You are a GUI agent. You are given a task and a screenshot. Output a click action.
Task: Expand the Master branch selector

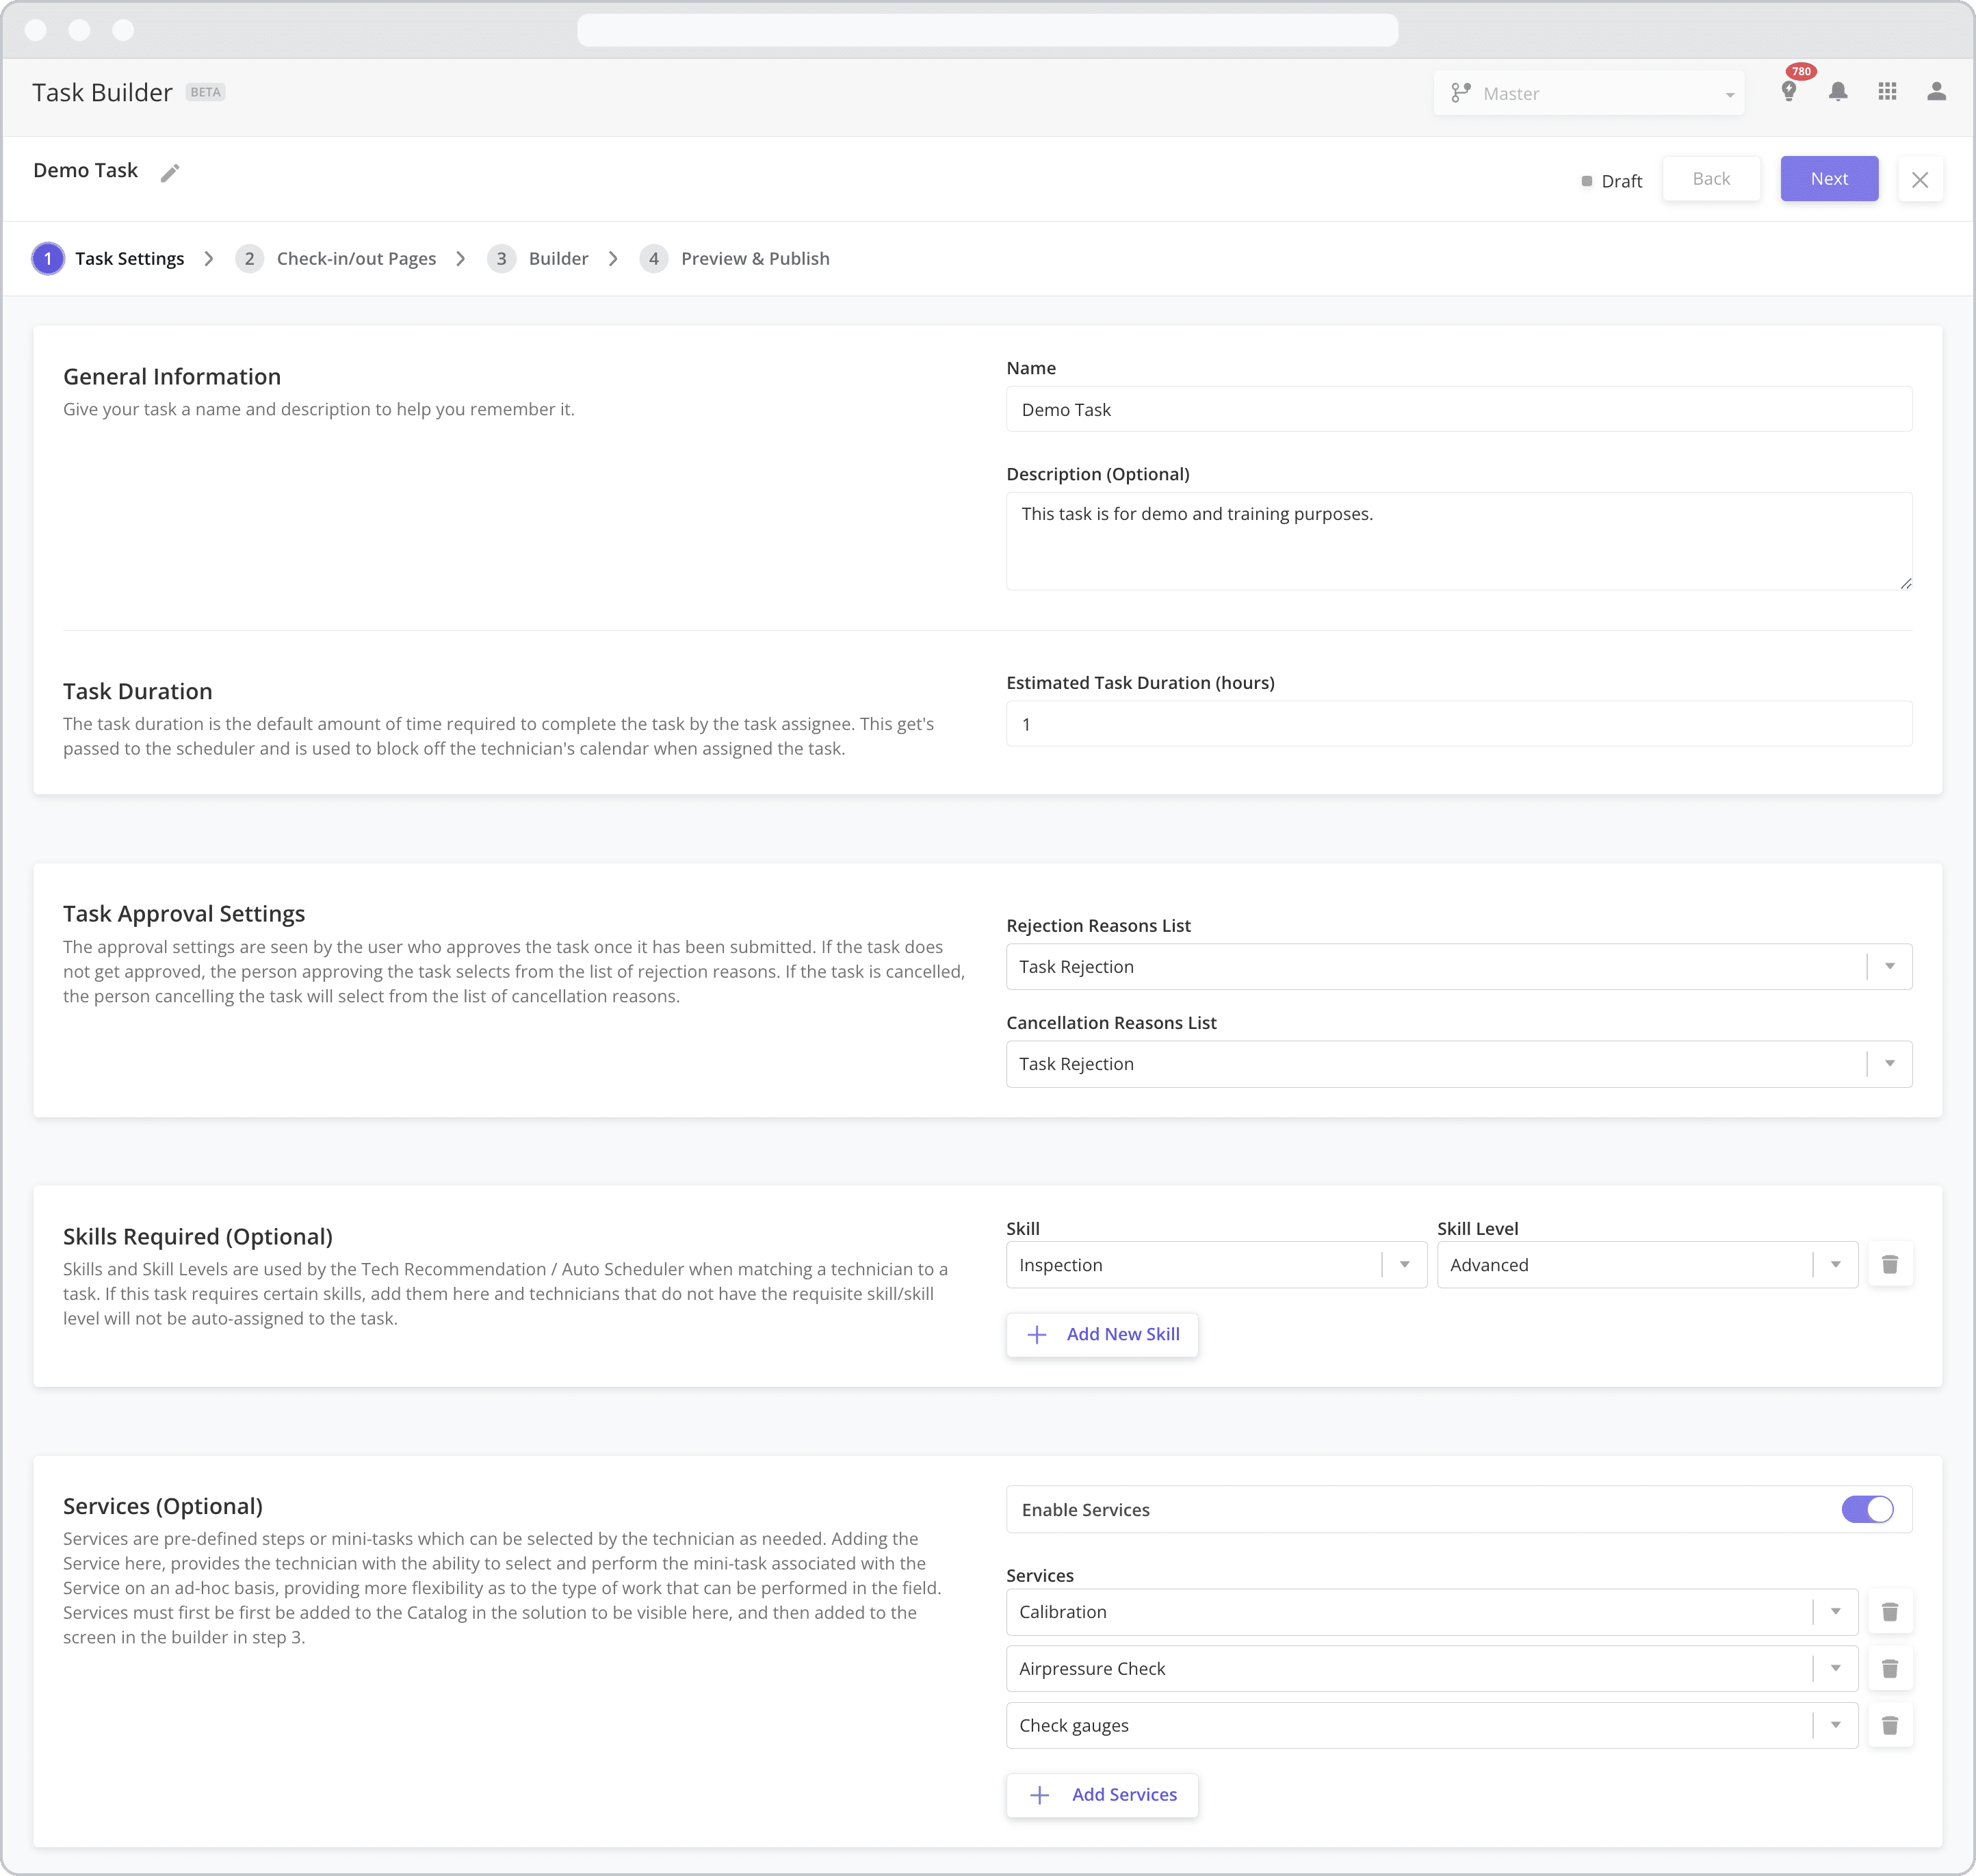coord(1729,93)
